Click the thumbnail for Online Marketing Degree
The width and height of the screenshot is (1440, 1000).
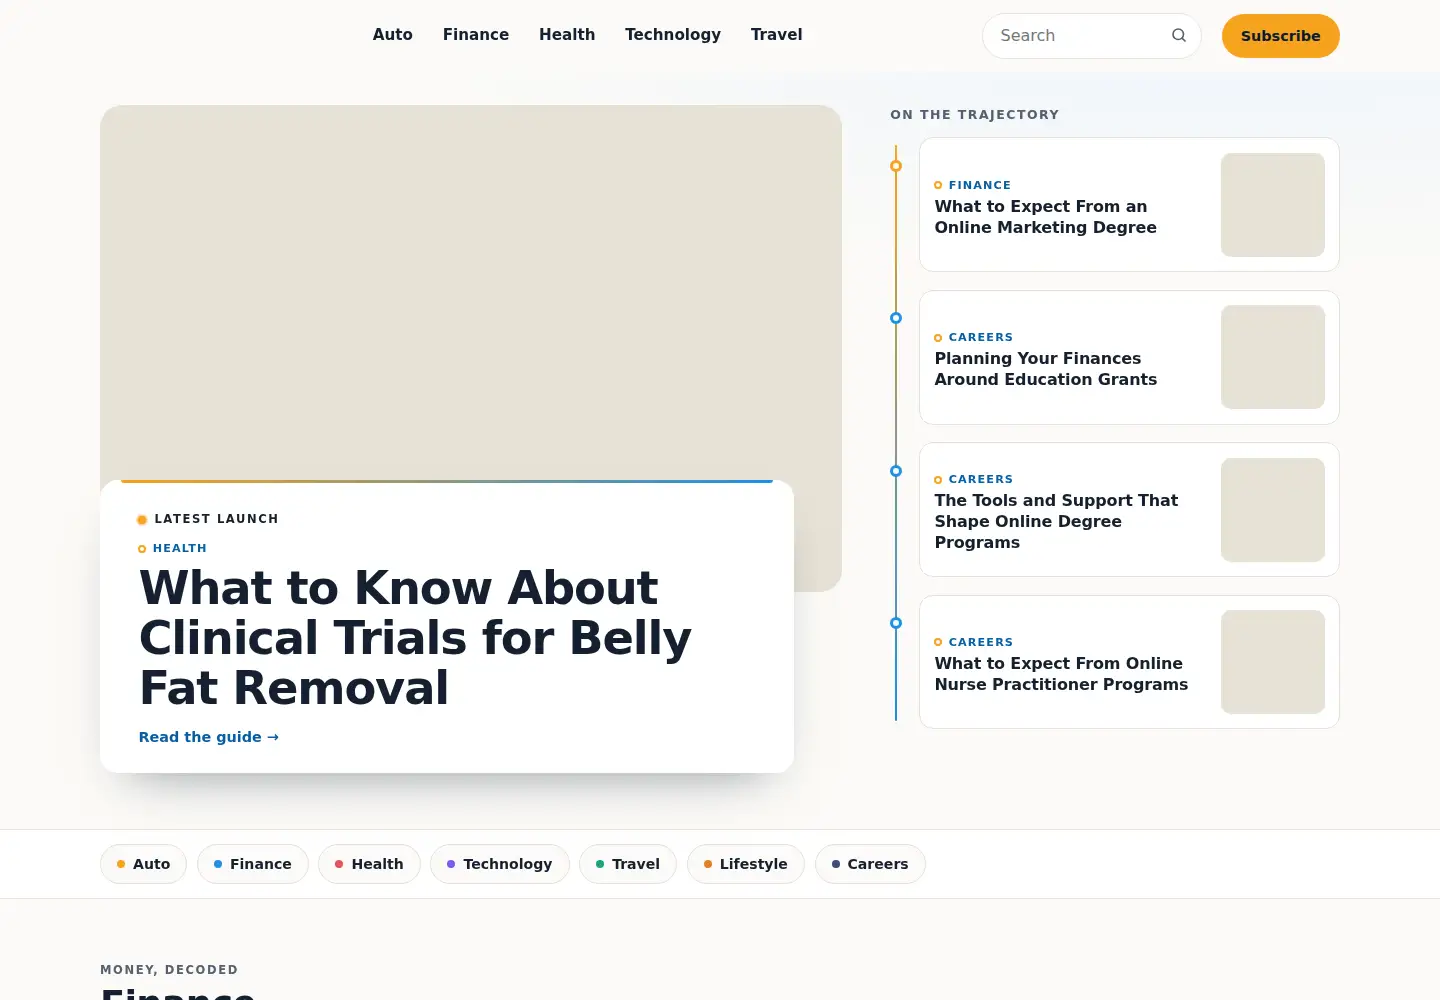point(1273,205)
